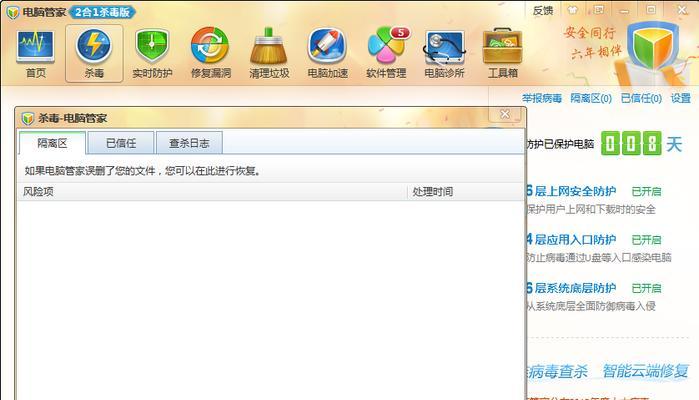Image resolution: width=699 pixels, height=400 pixels.
Task: Click the red 5 badge on 软件管理
Action: point(400,33)
